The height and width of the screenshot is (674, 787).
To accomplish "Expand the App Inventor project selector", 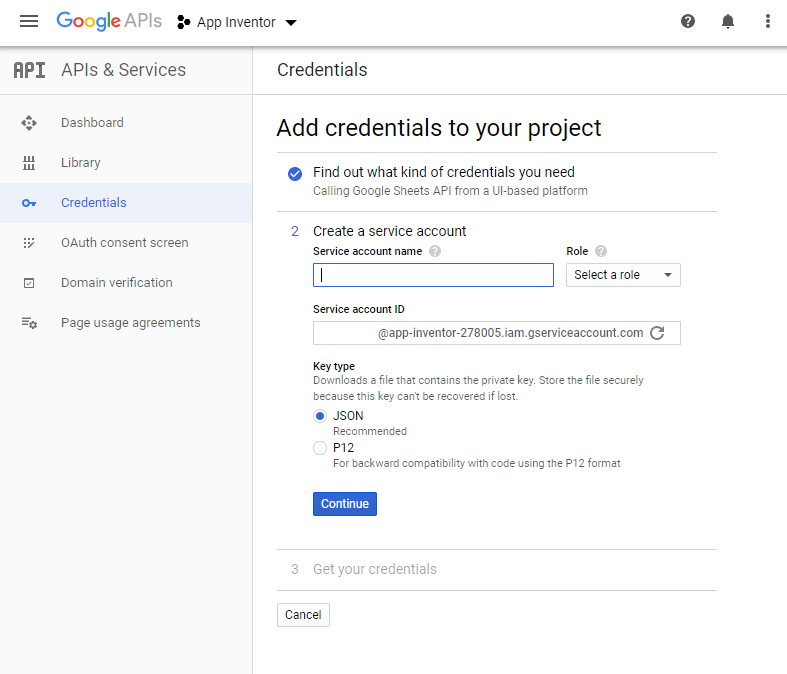I will tap(237, 22).
